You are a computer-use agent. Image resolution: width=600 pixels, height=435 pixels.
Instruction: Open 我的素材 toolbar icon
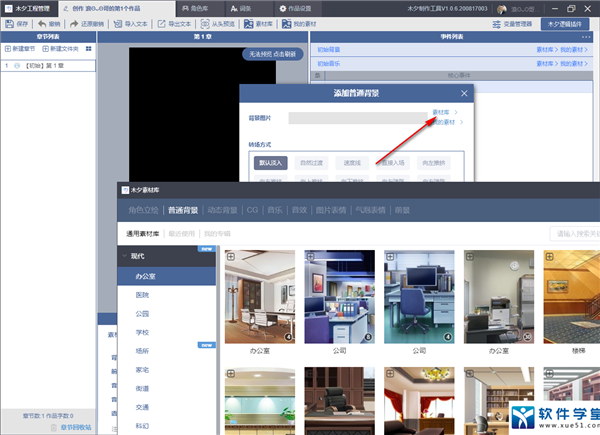(286, 24)
